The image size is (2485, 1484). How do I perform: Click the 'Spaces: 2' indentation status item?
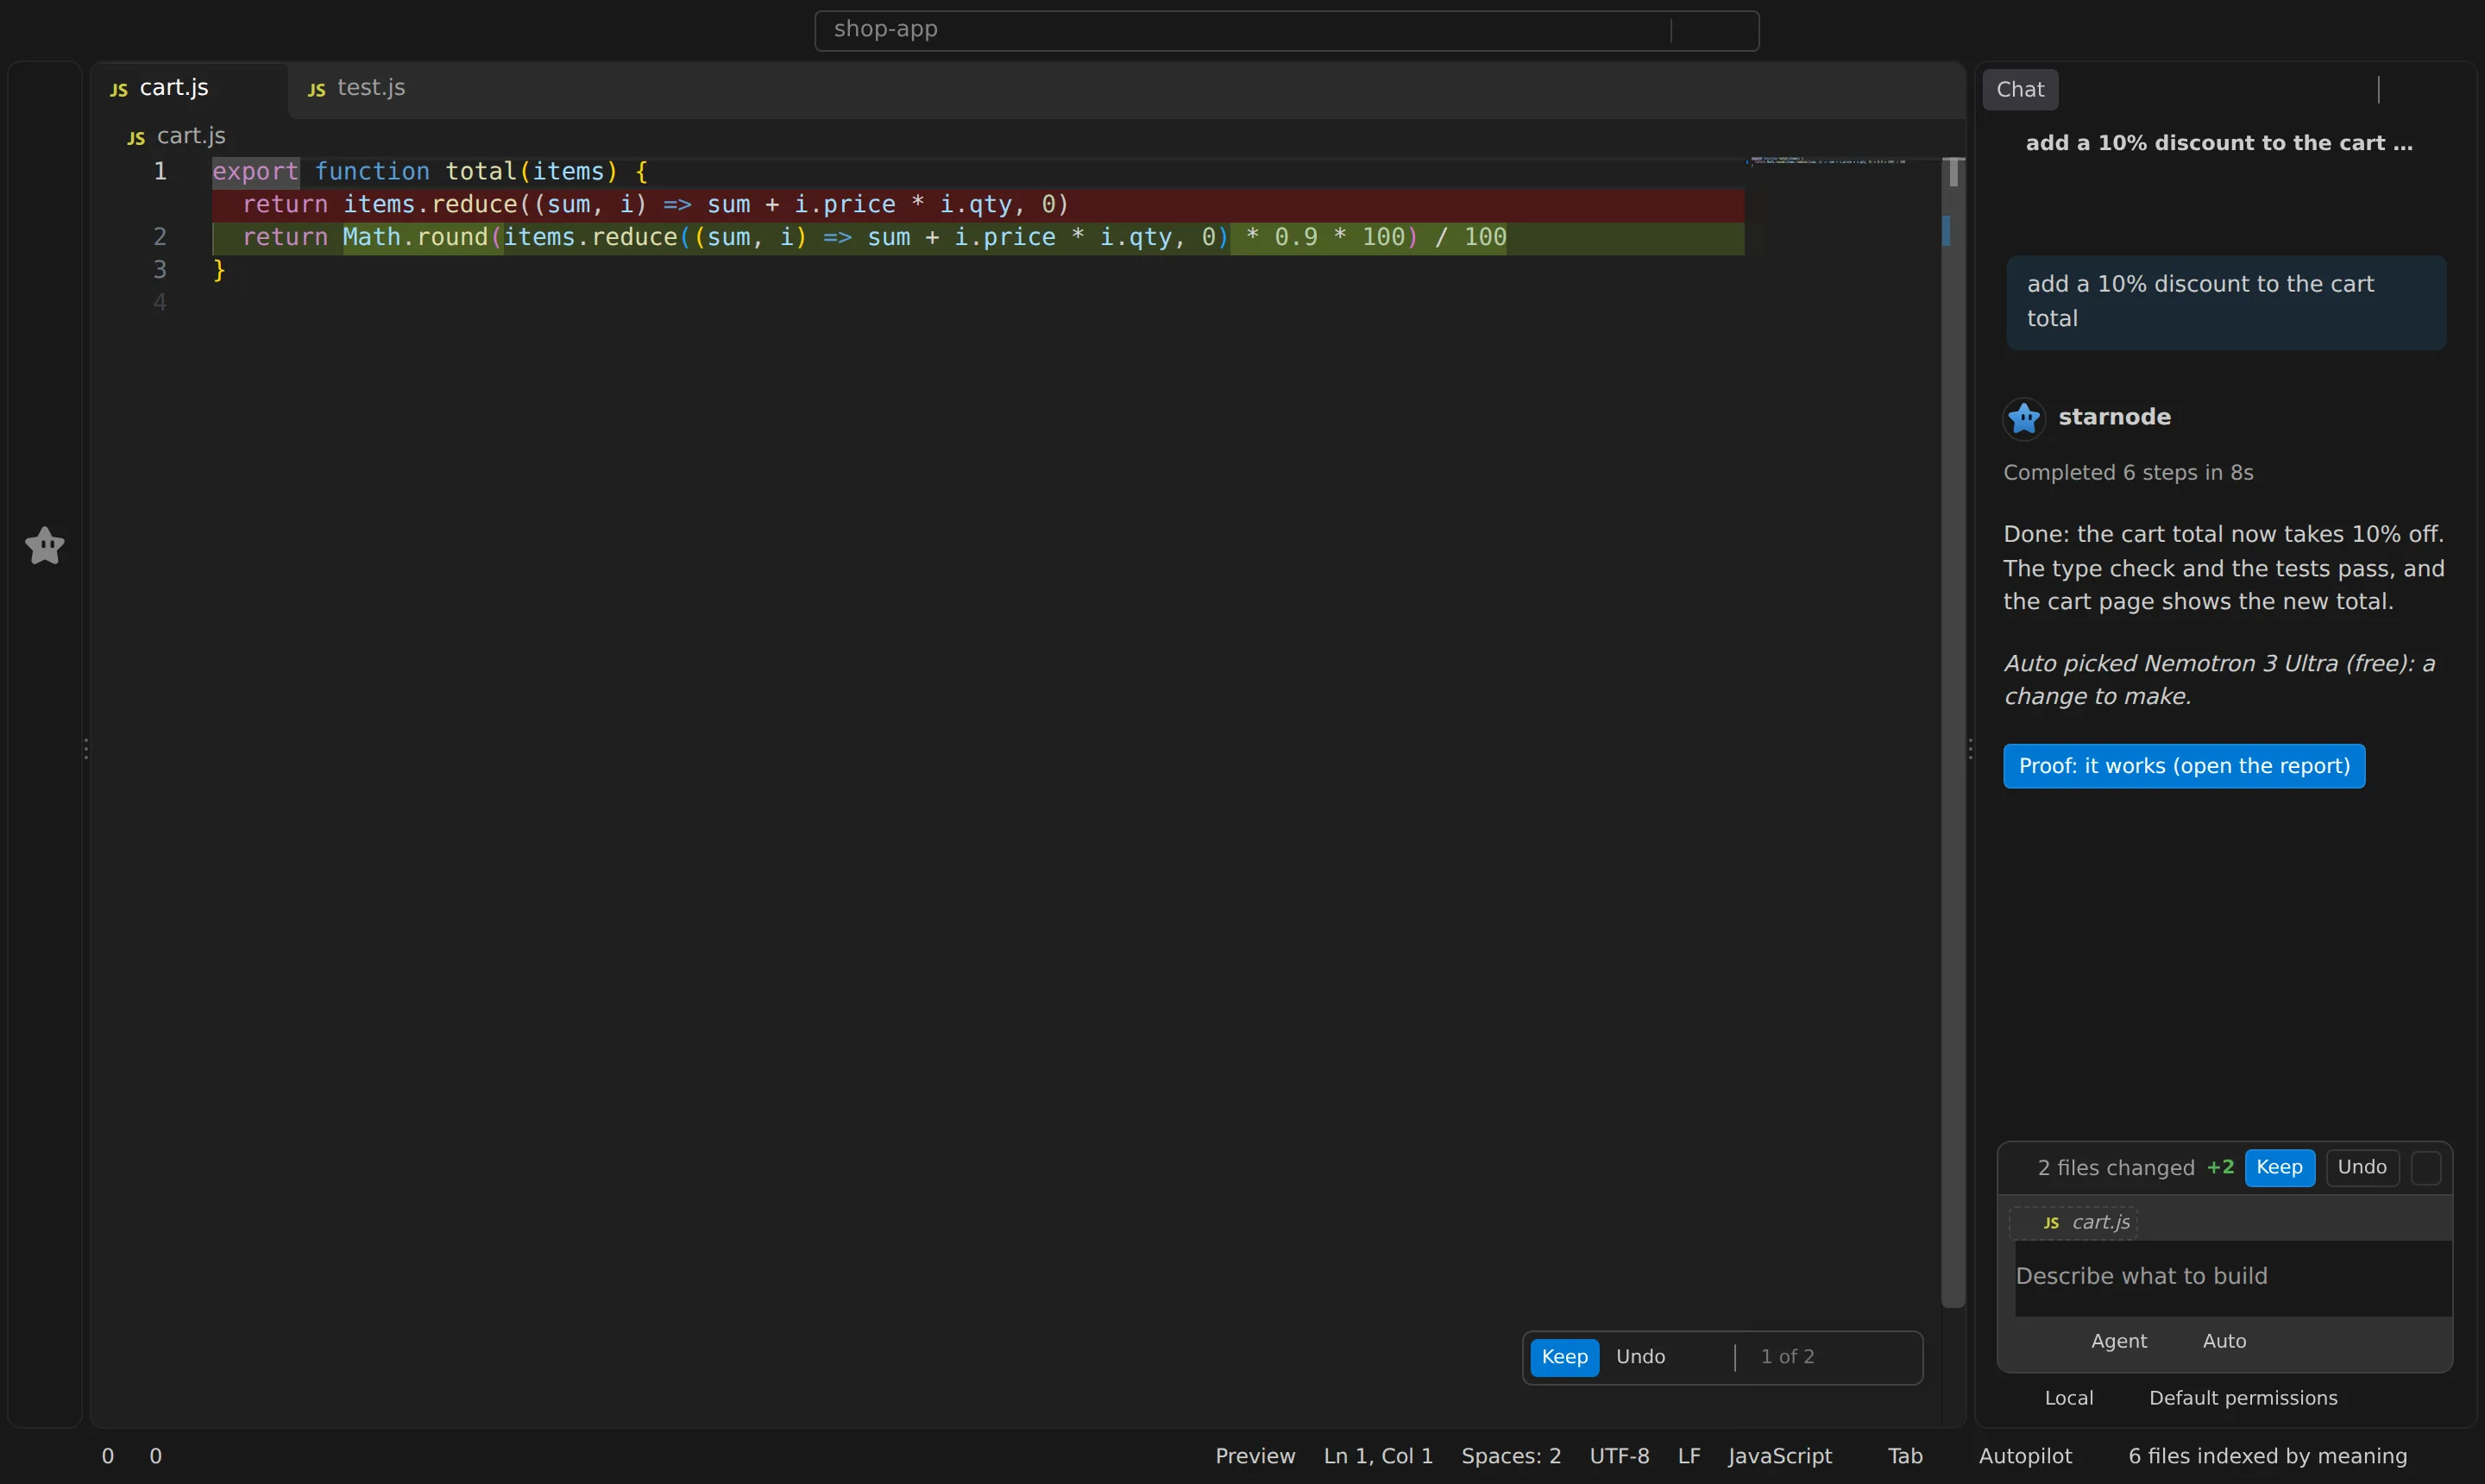(1511, 1456)
